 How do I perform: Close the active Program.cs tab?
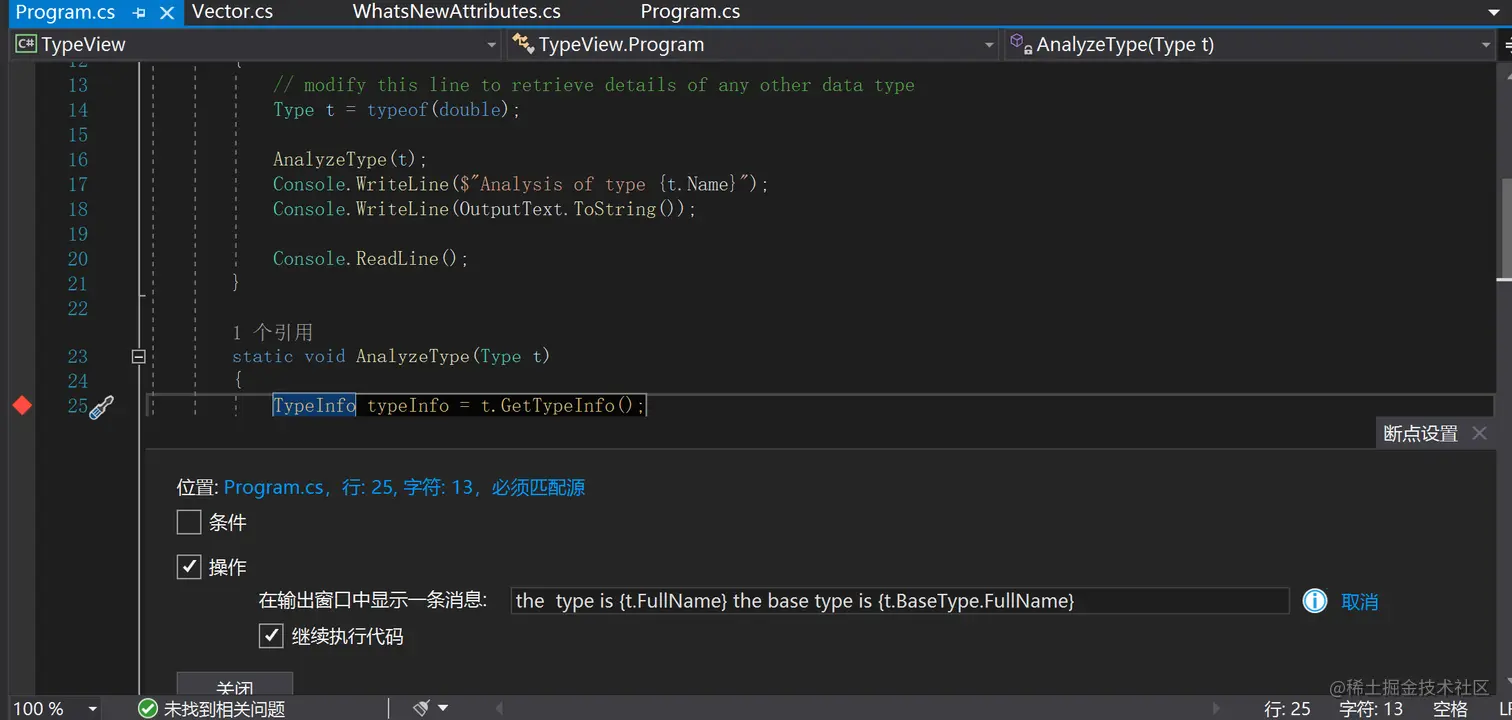(x=167, y=13)
